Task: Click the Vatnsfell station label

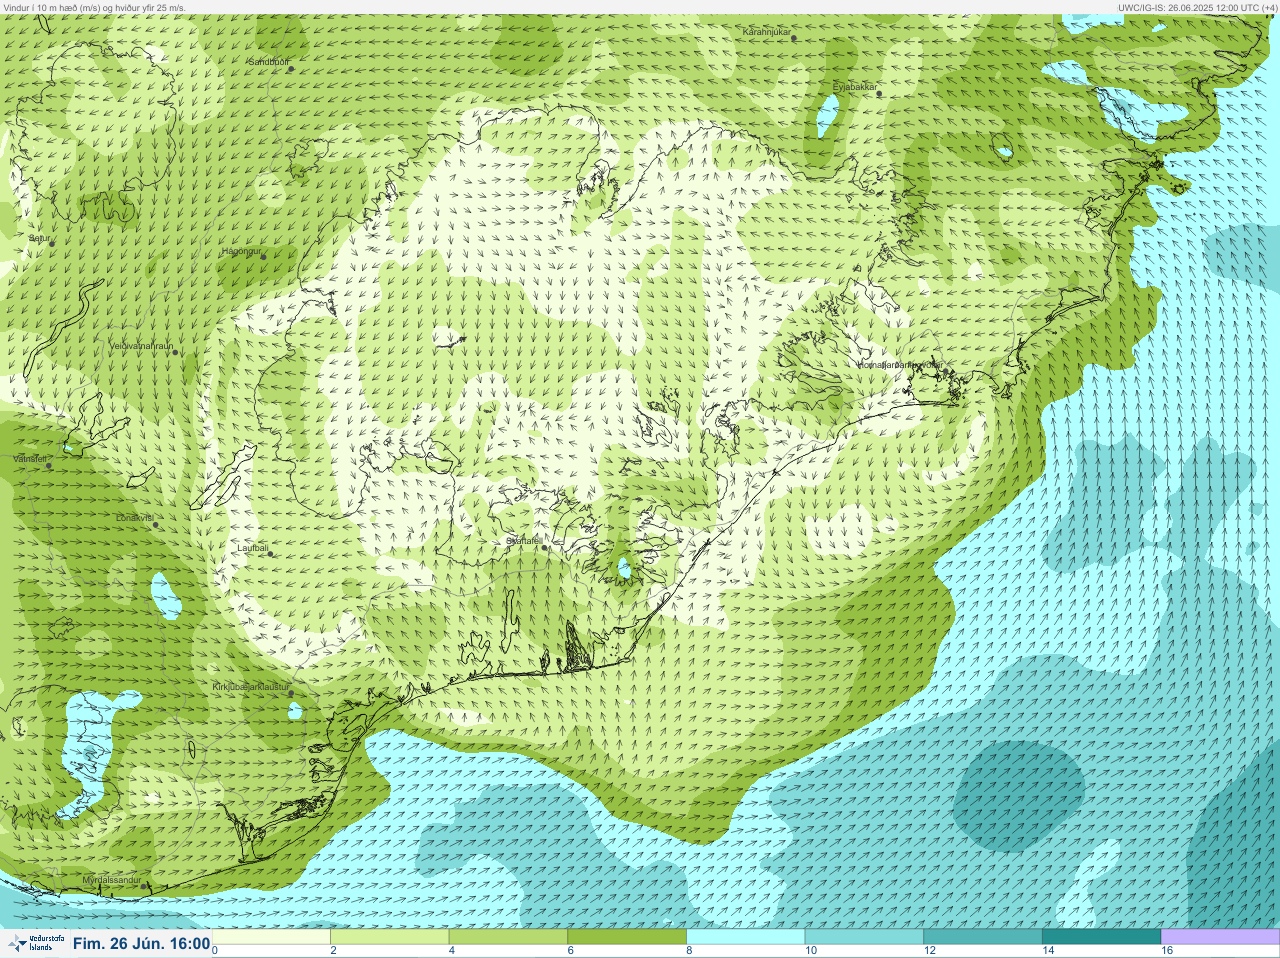Action: [x=30, y=458]
